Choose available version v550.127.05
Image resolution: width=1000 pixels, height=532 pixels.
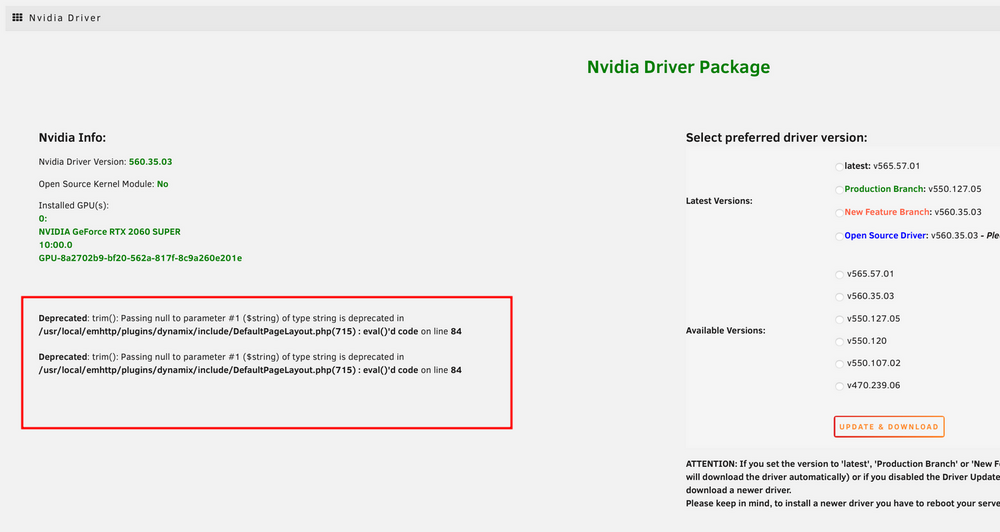point(839,320)
